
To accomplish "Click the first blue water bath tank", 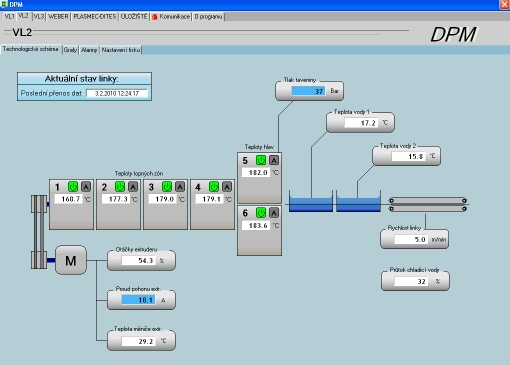I will click(311, 202).
